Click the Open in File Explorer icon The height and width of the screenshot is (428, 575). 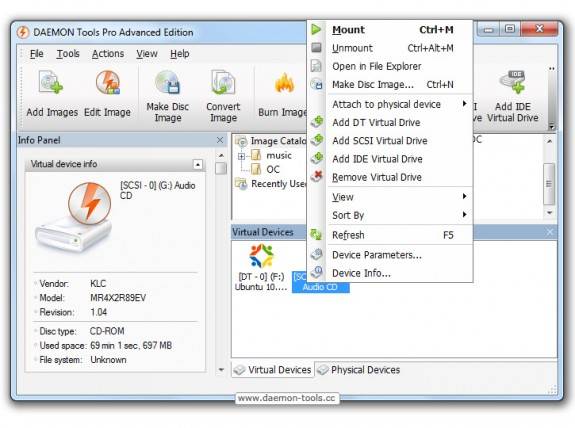click(x=316, y=66)
